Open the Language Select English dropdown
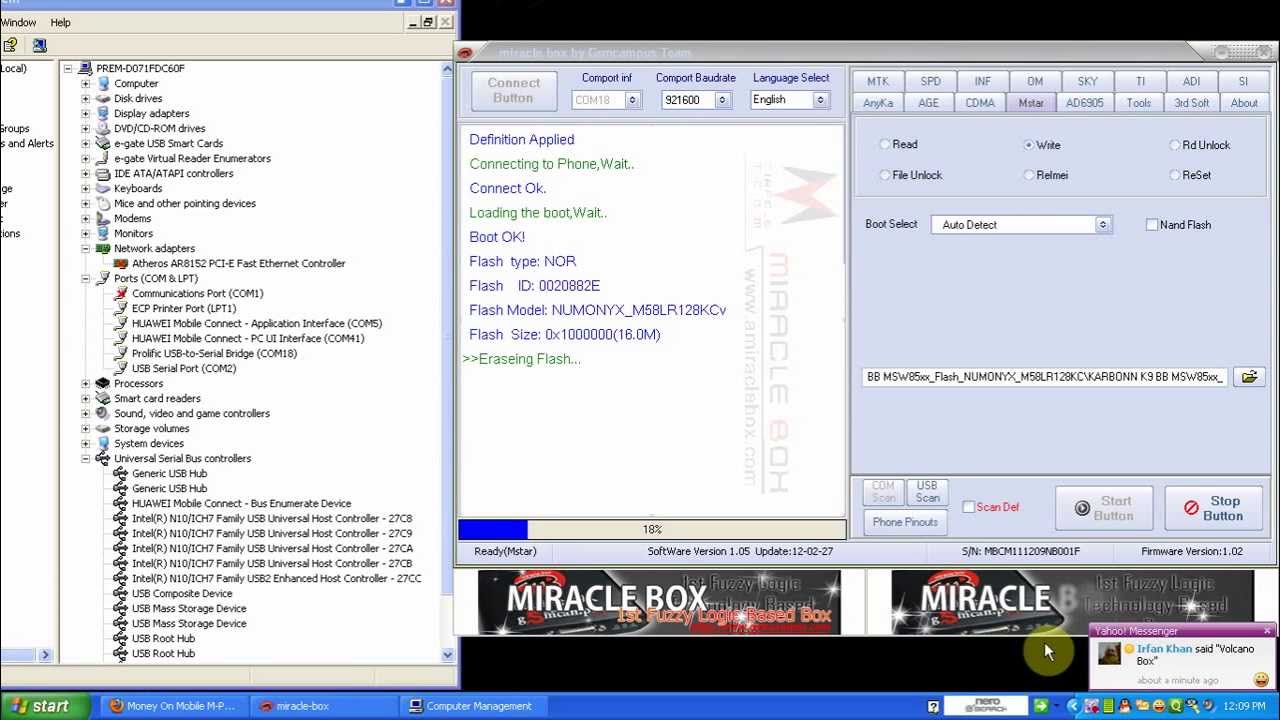This screenshot has height=720, width=1280. [820, 100]
